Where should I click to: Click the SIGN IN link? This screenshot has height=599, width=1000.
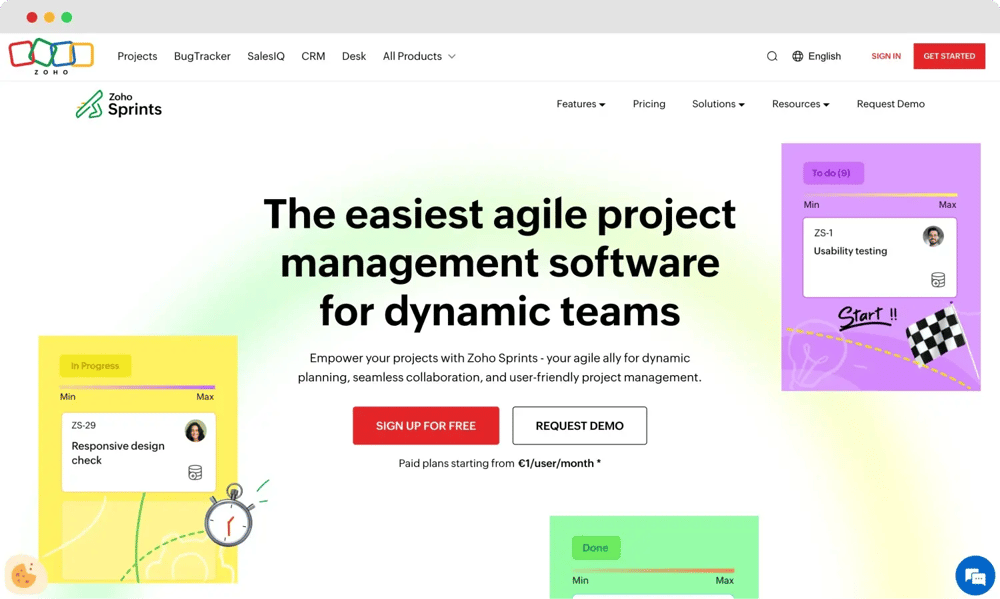pos(886,56)
